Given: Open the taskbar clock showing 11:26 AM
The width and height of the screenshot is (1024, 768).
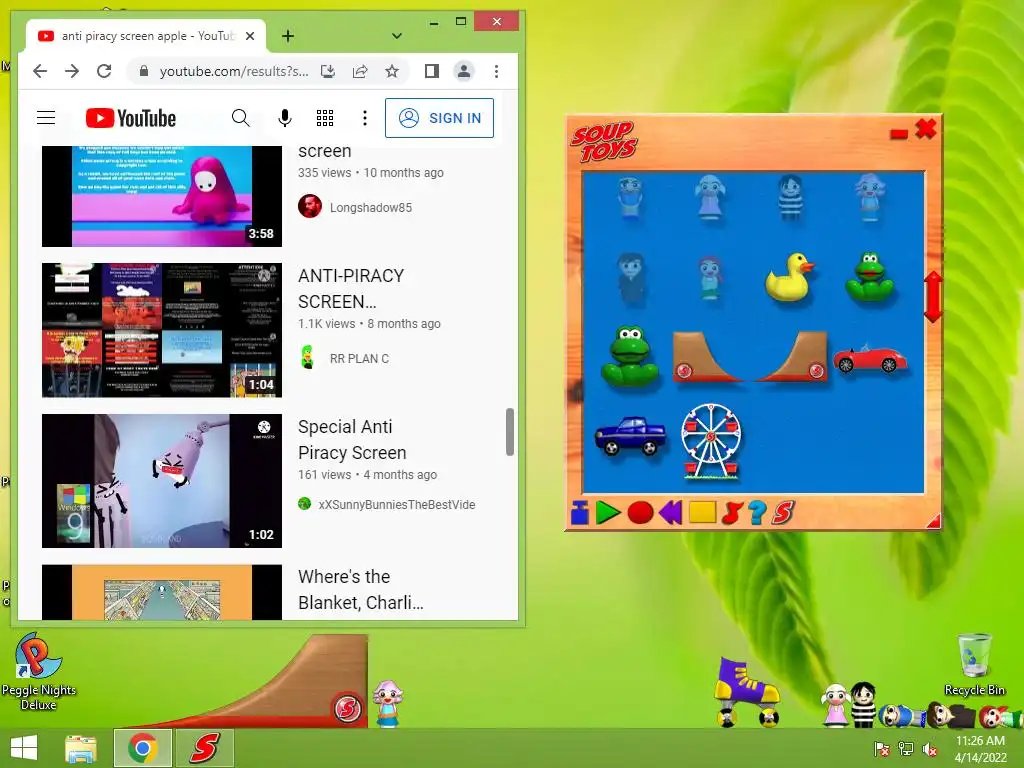Looking at the screenshot, I should click(x=980, y=748).
